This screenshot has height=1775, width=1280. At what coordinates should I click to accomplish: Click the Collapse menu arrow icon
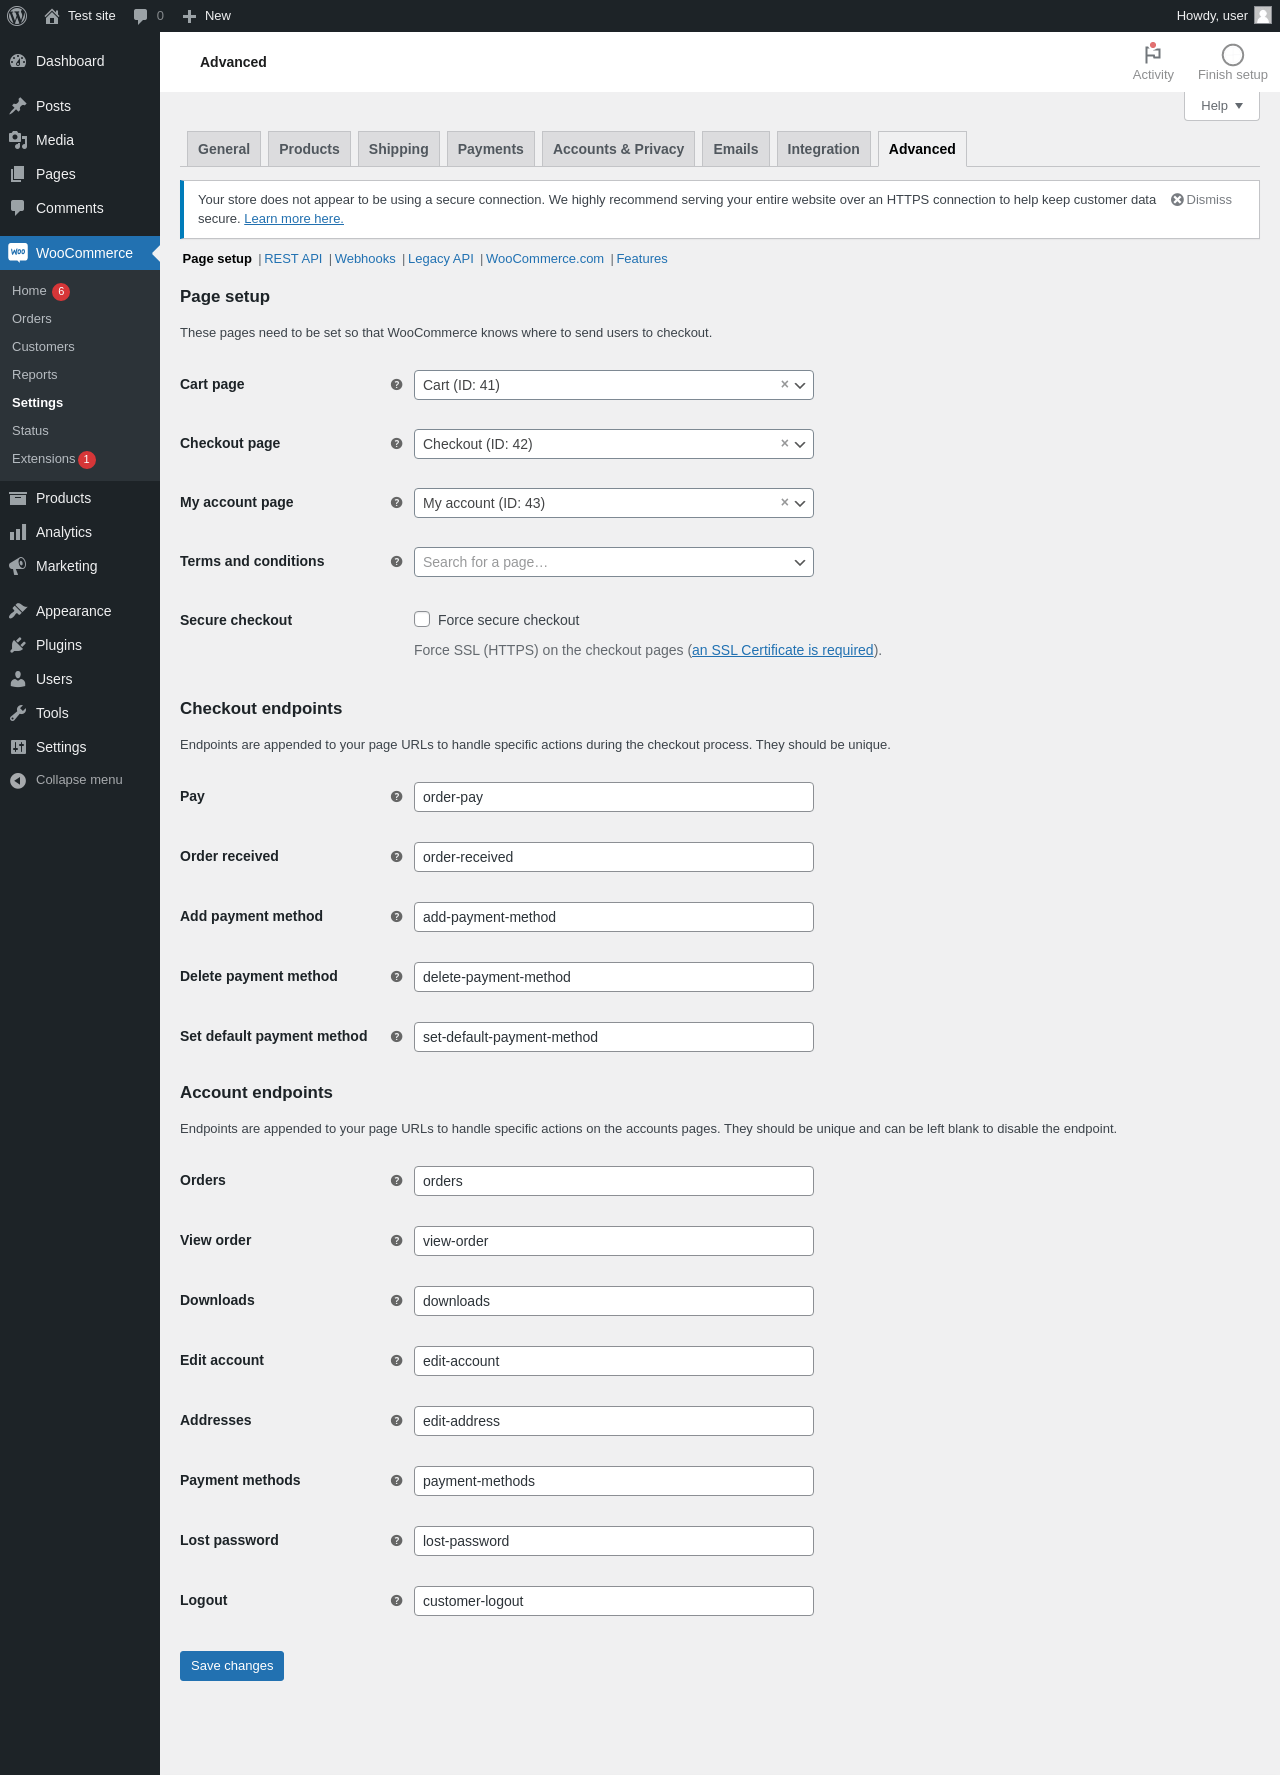point(18,780)
